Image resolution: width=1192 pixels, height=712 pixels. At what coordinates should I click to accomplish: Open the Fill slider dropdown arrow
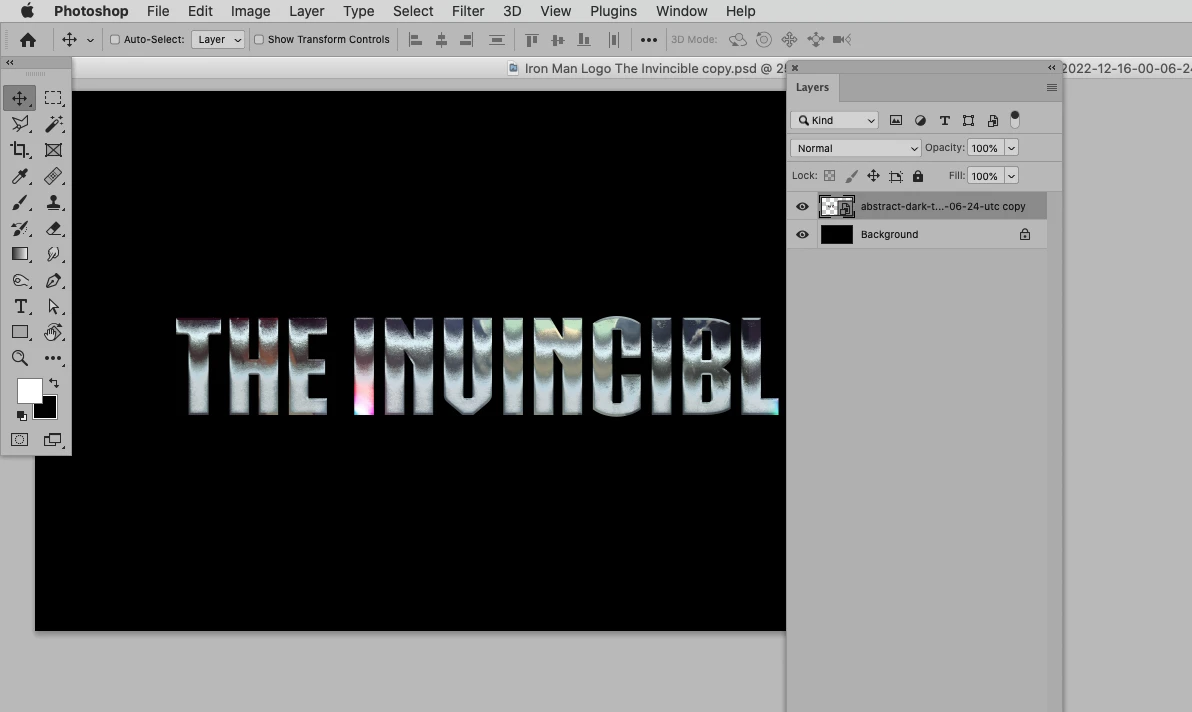[1012, 176]
